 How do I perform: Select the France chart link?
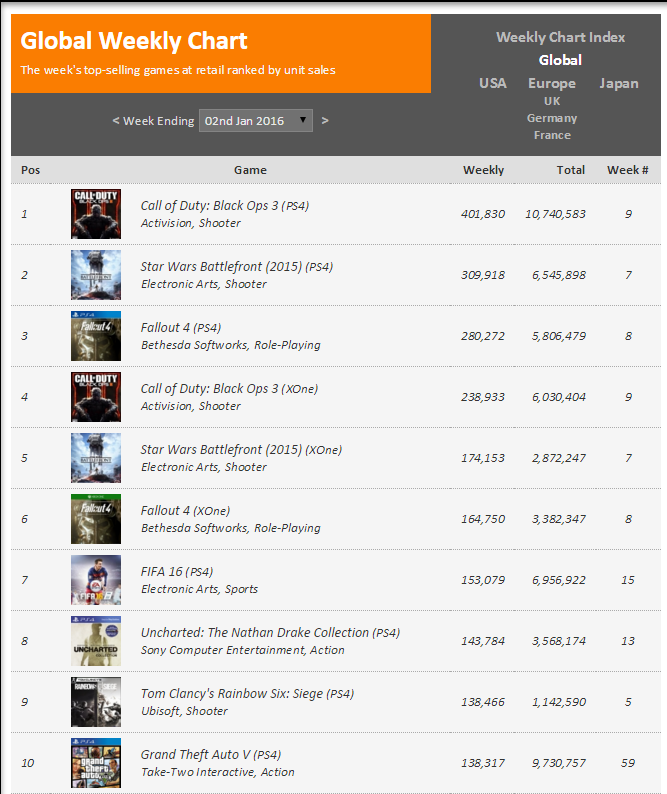tap(552, 135)
